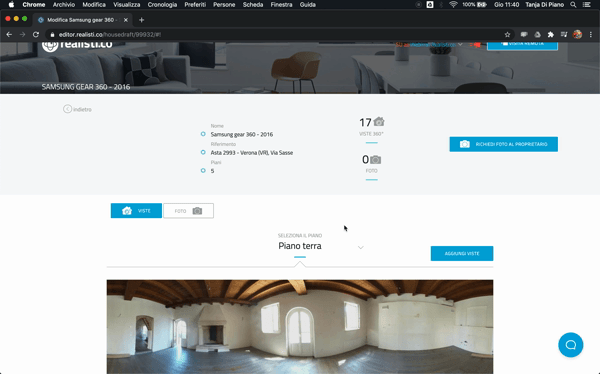This screenshot has height=374, width=600.
Task: Switch to the Viste tab
Action: (136, 211)
